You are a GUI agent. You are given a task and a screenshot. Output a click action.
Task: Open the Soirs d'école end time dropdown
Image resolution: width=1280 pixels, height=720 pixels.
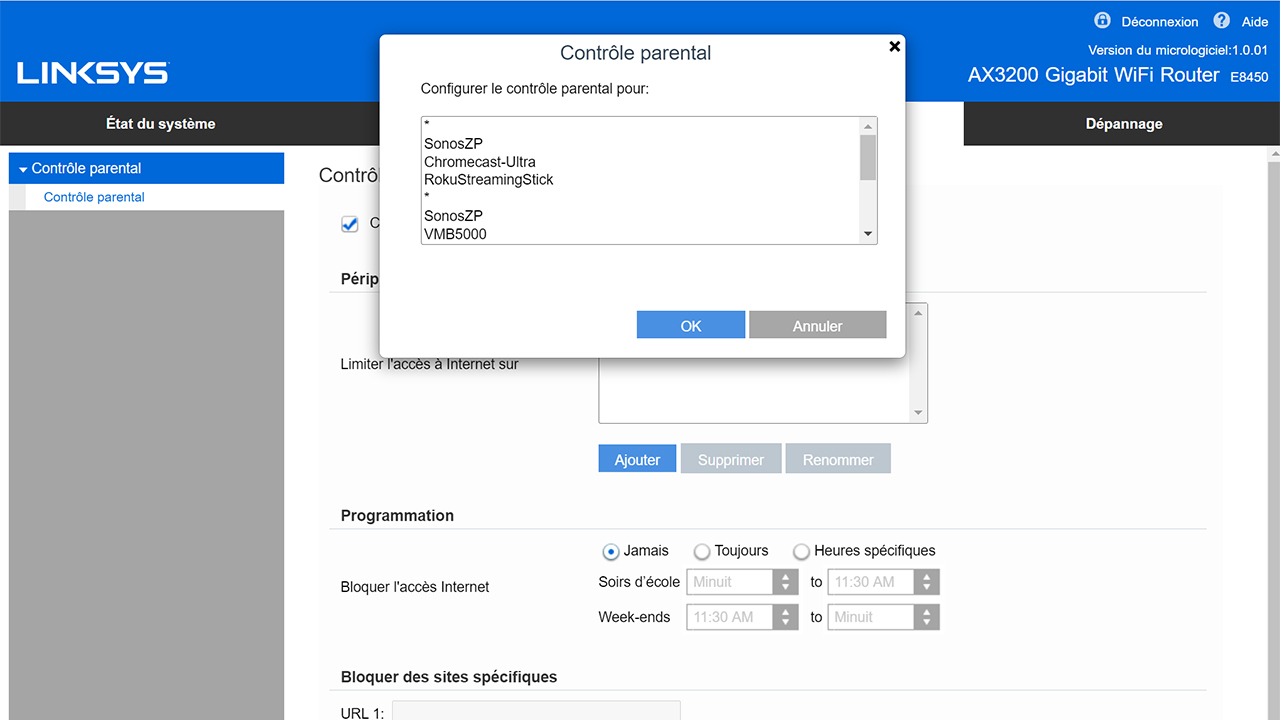click(883, 582)
